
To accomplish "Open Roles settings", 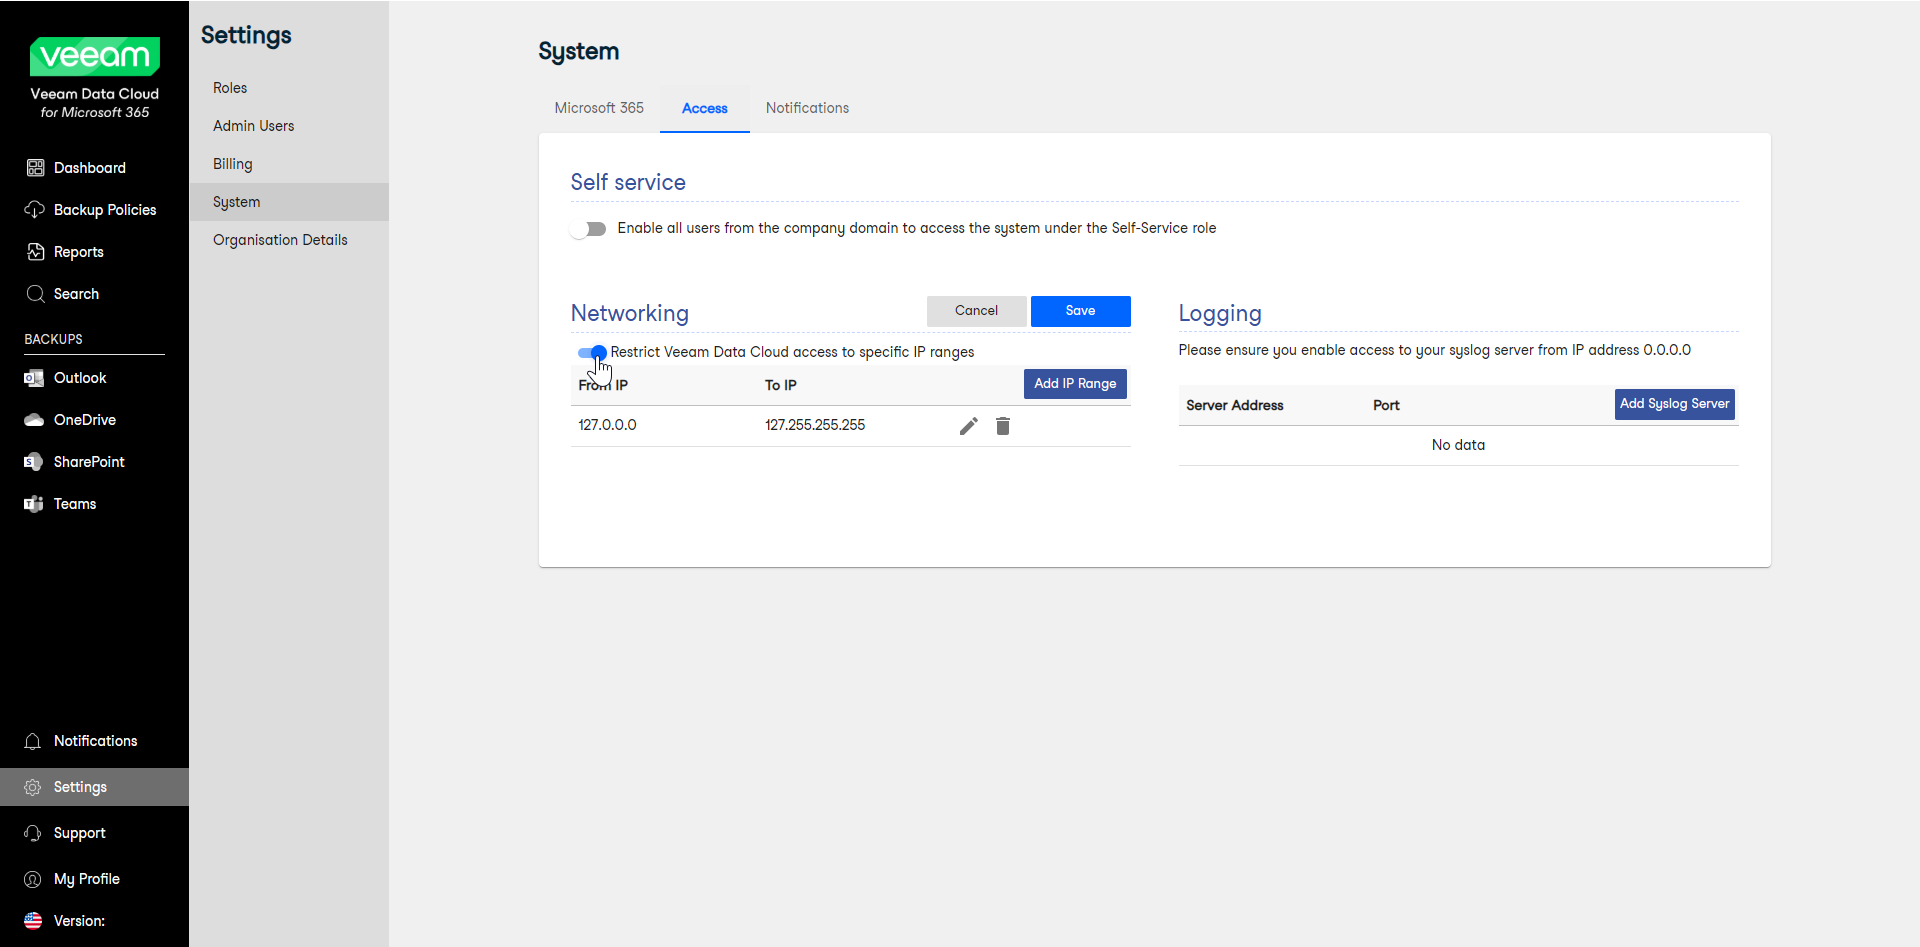I will (x=230, y=88).
